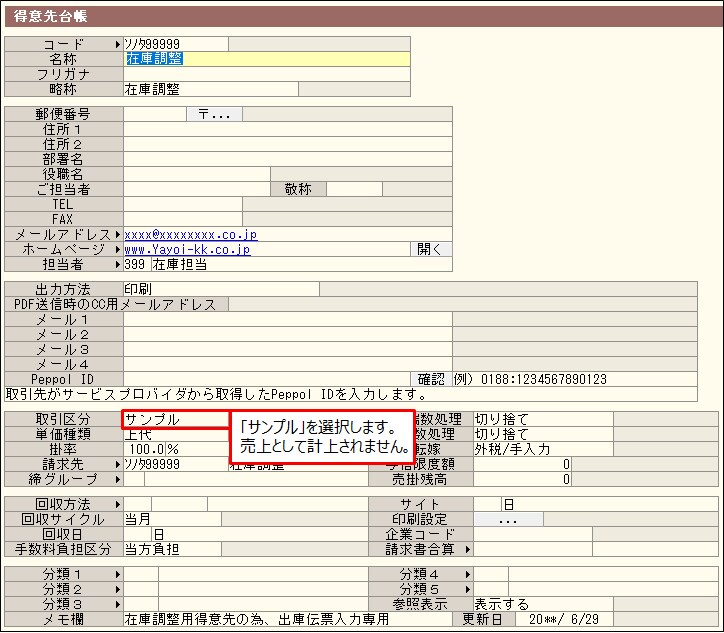
Task: Click the postal code lookup button 〒...
Action: pyautogui.click(x=213, y=114)
